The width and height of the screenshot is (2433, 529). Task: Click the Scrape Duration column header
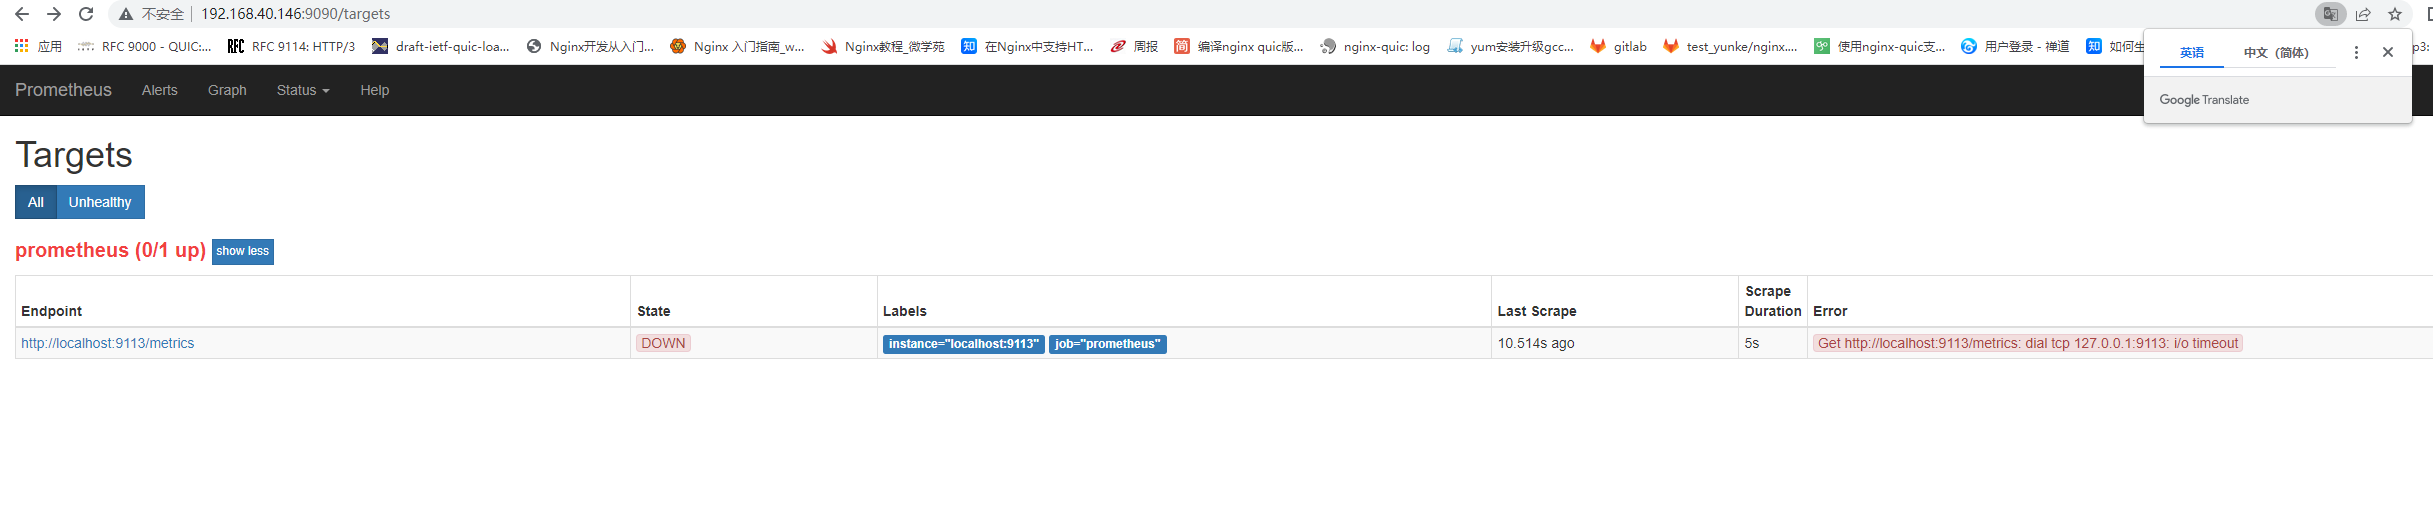click(1773, 301)
